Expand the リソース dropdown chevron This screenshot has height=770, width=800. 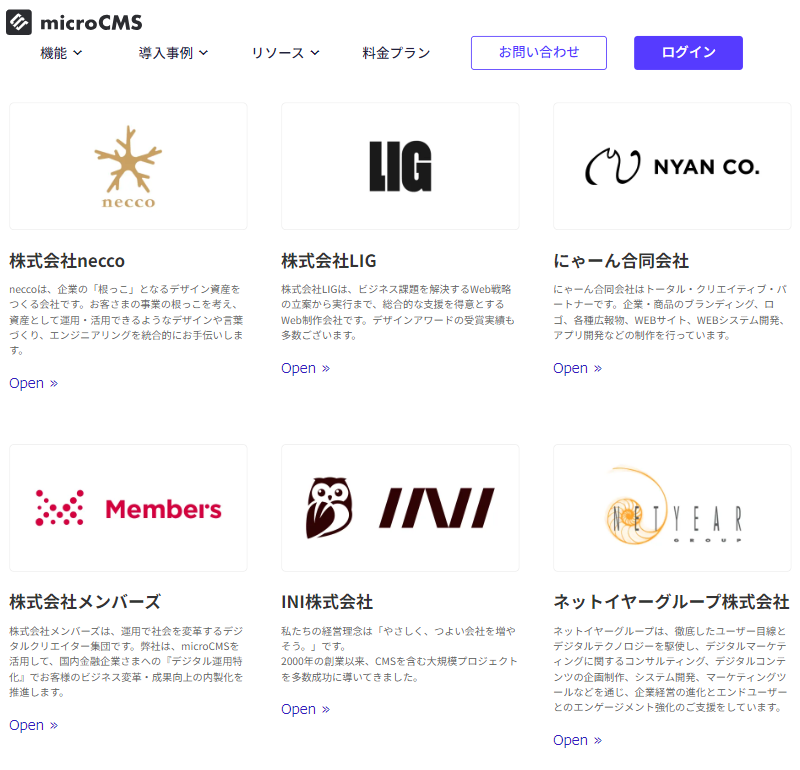pyautogui.click(x=315, y=53)
